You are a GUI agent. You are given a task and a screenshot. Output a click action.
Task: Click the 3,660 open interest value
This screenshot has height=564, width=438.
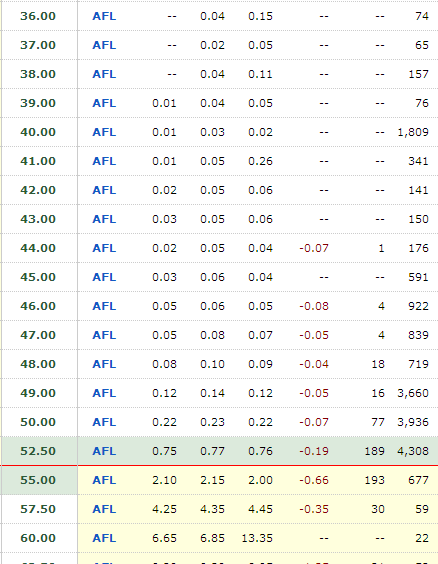click(x=413, y=394)
